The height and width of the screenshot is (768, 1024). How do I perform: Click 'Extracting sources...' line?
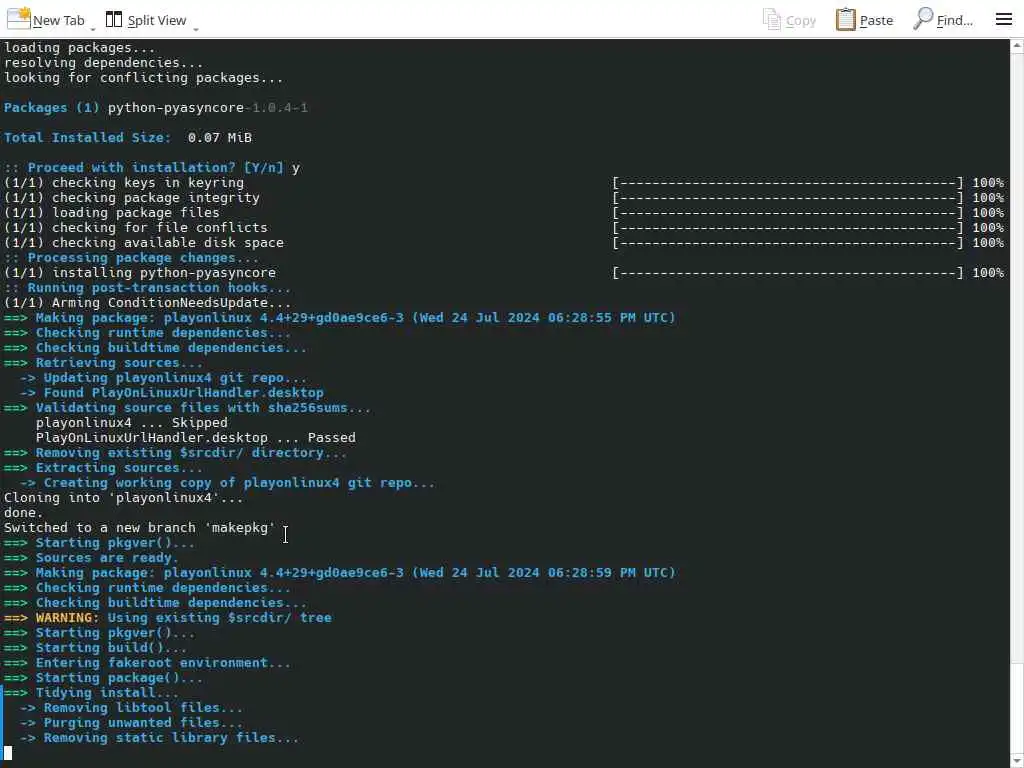(104, 468)
